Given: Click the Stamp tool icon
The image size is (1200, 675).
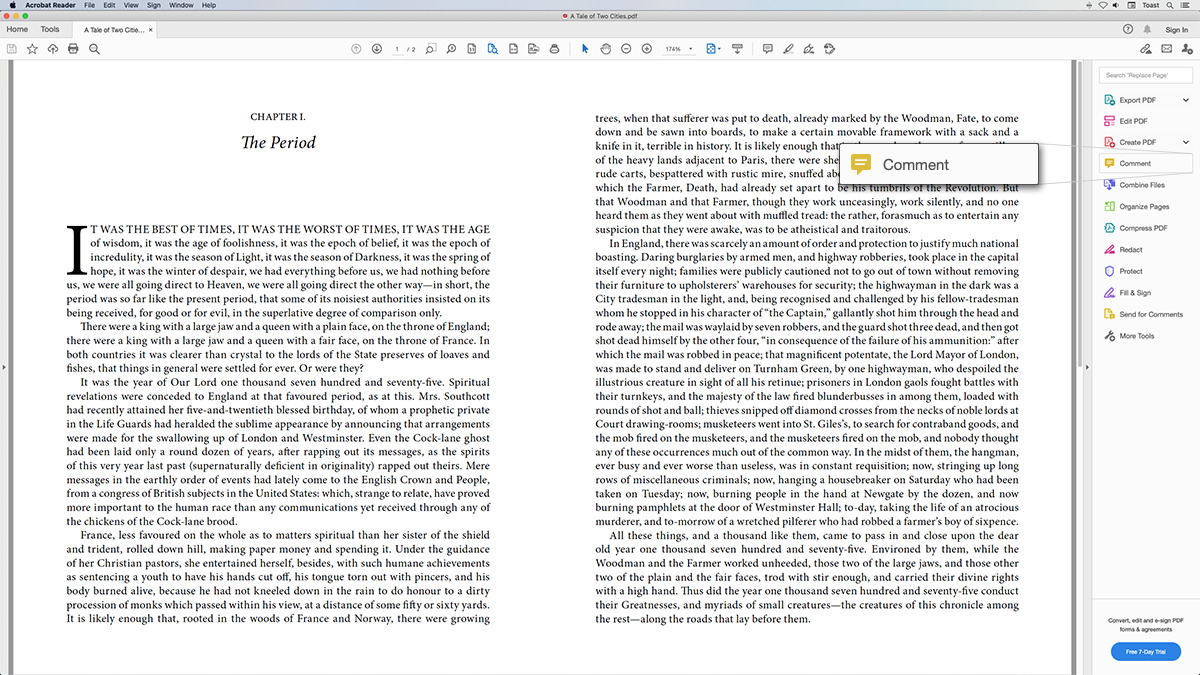Looking at the screenshot, I should (x=830, y=49).
